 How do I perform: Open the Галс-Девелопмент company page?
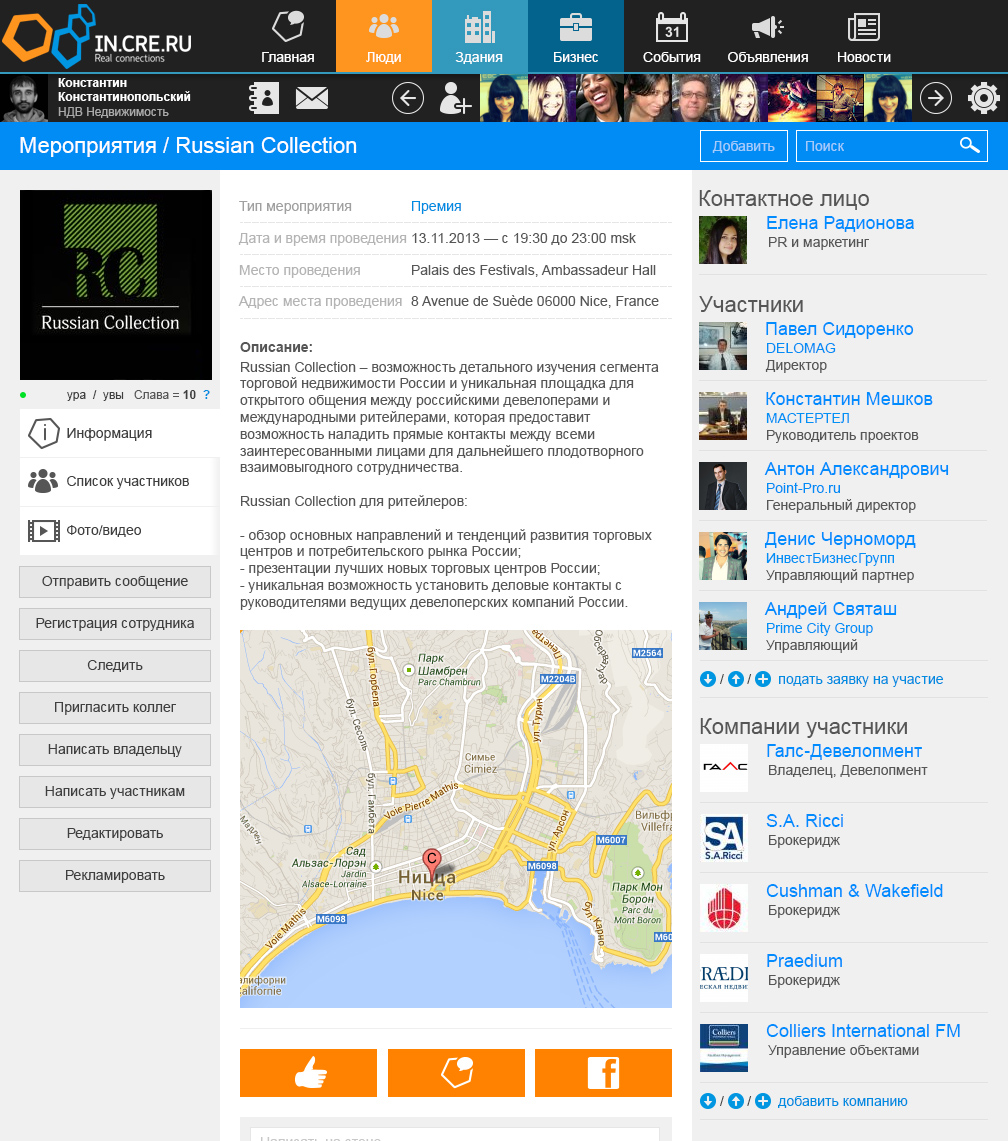(x=844, y=751)
